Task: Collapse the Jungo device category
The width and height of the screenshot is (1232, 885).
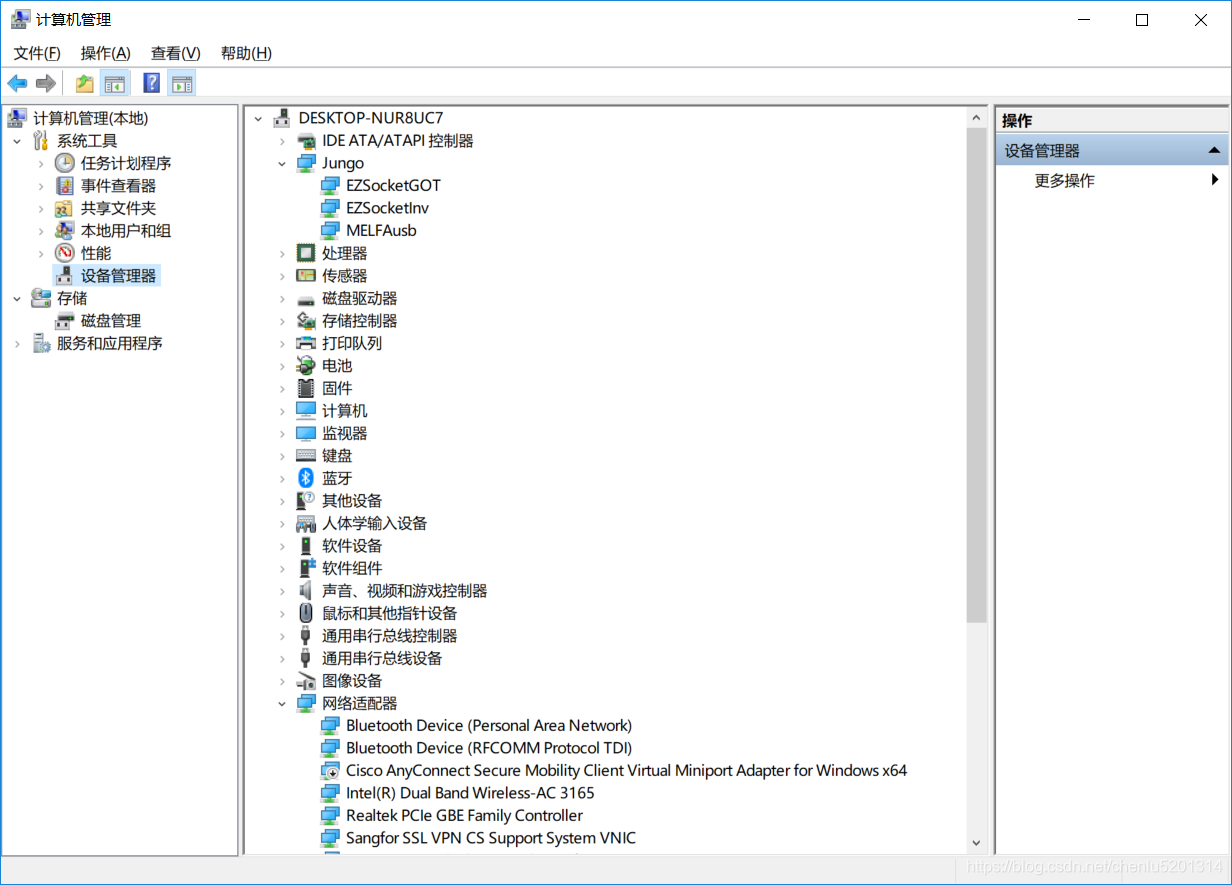Action: (x=283, y=163)
